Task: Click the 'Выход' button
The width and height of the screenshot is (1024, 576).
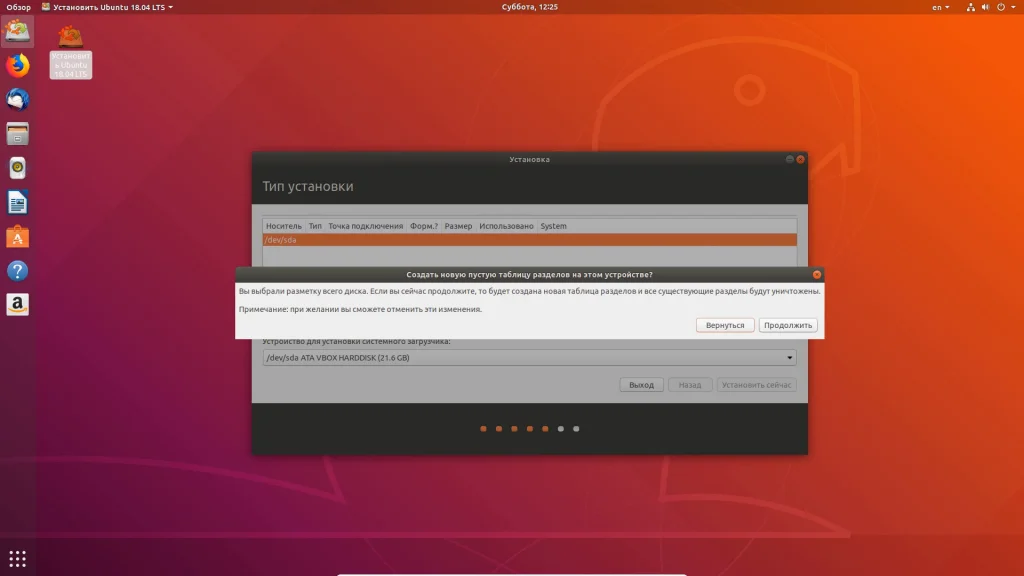Action: 641,385
